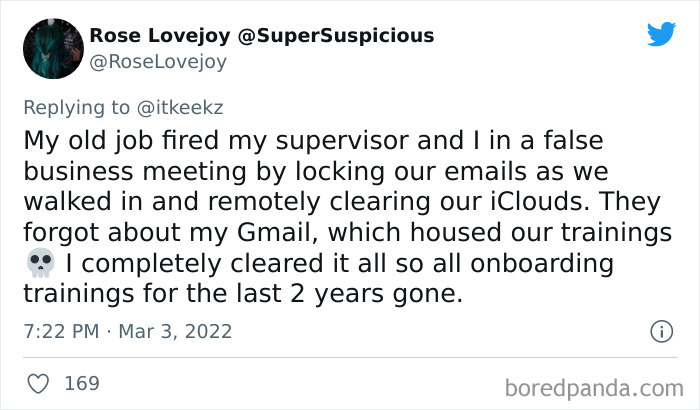This screenshot has height=410, width=700.
Task: Click the Mar 3, 2022 date
Action: tap(178, 331)
